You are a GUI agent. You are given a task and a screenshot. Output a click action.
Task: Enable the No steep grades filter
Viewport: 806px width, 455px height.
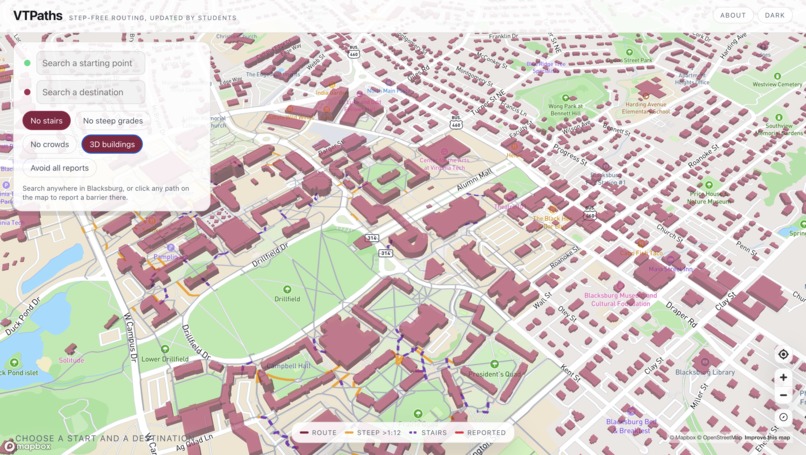click(x=113, y=121)
